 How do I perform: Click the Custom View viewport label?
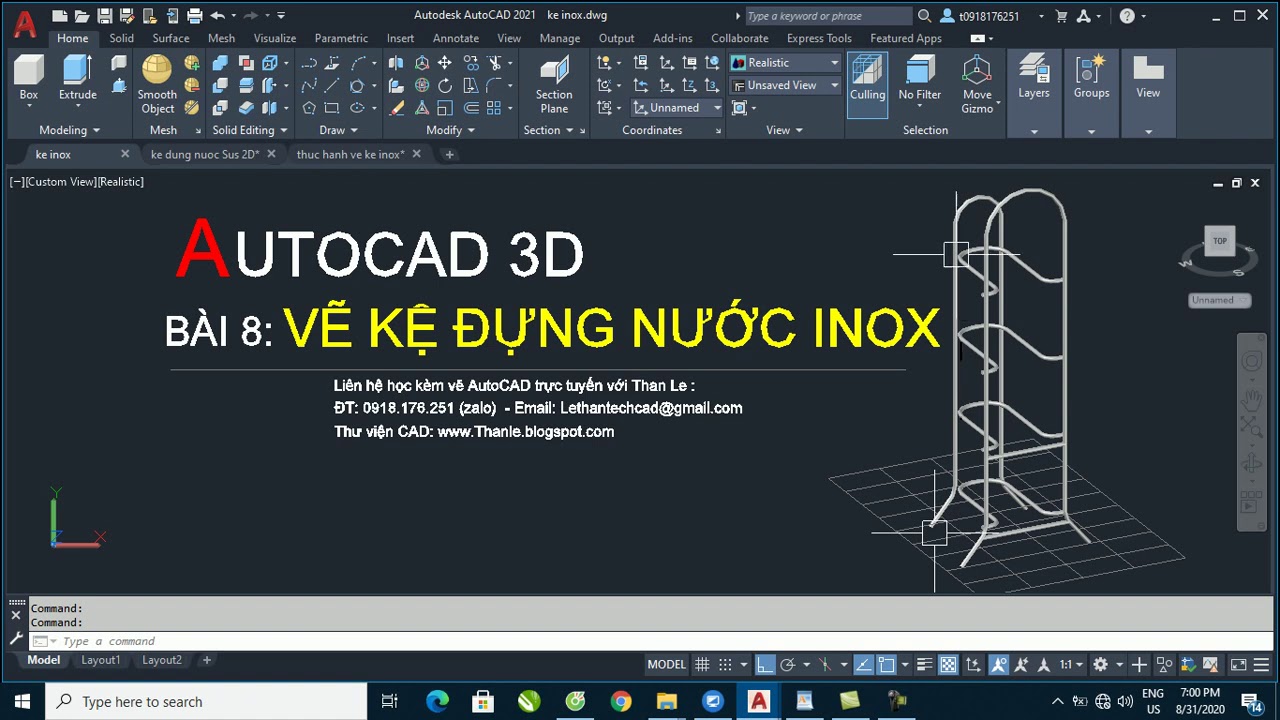pyautogui.click(x=60, y=182)
